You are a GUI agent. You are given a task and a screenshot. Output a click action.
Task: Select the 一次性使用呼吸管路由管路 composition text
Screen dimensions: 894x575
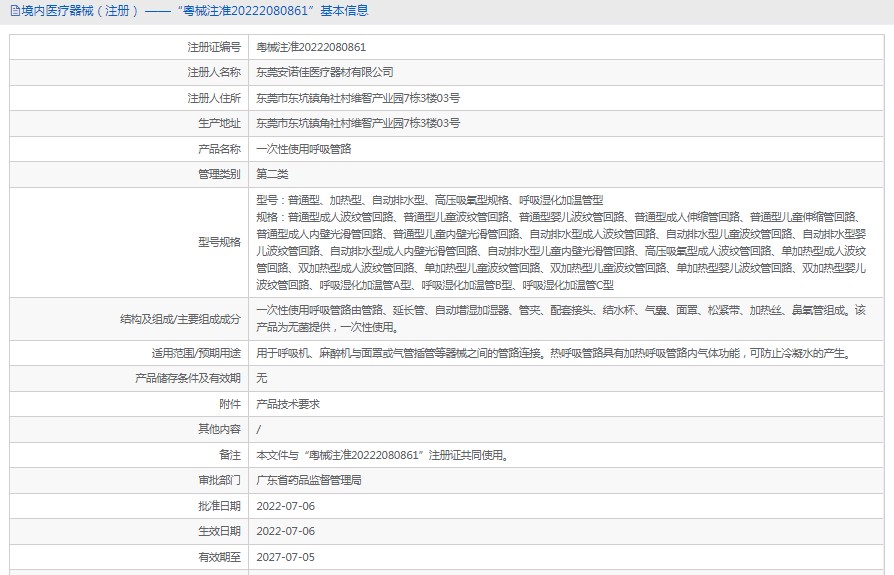click(x=561, y=319)
